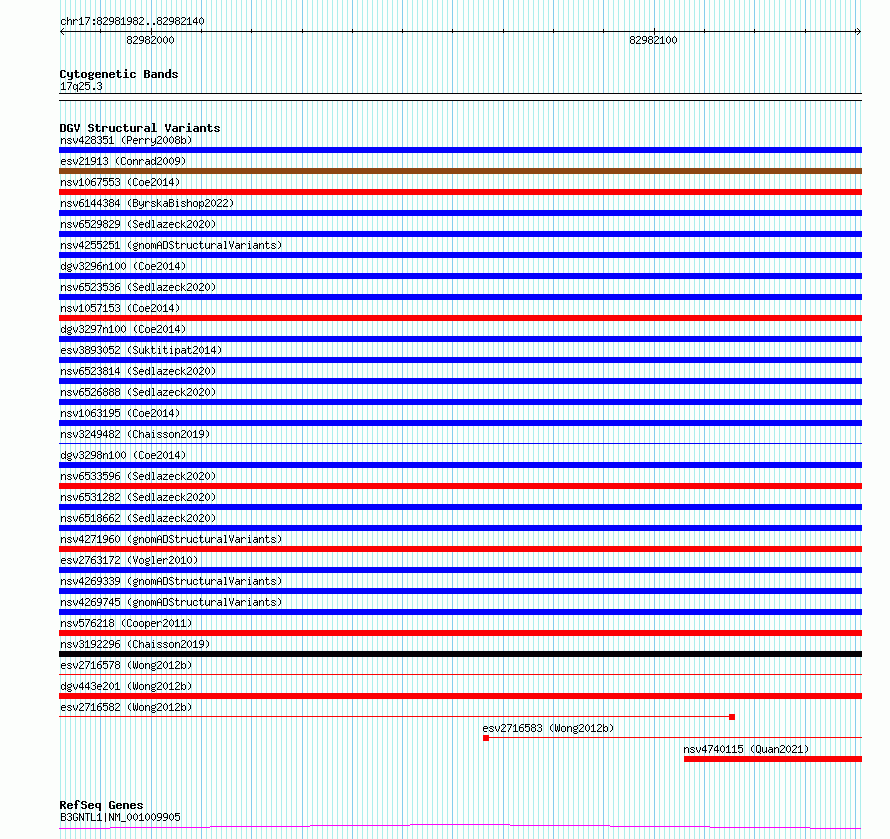Open the RefSeq Genes track title
This screenshot has width=890, height=839.
(x=101, y=805)
